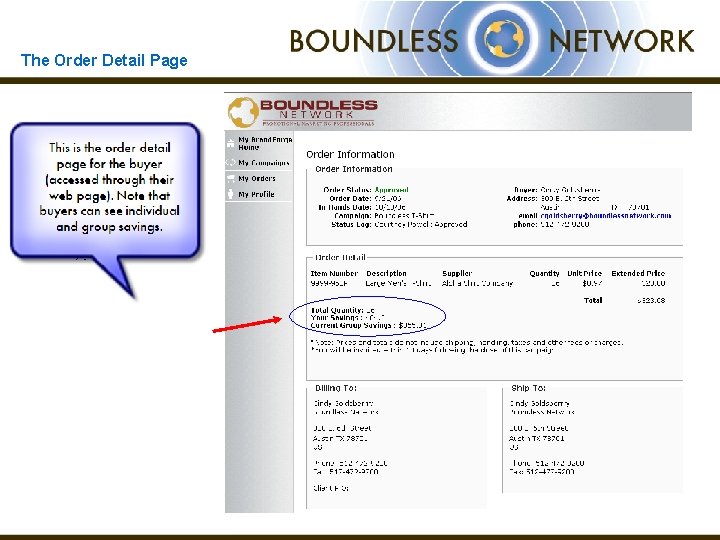
Task: Click the home icon beside My Brand Forge
Action: pyautogui.click(x=231, y=144)
